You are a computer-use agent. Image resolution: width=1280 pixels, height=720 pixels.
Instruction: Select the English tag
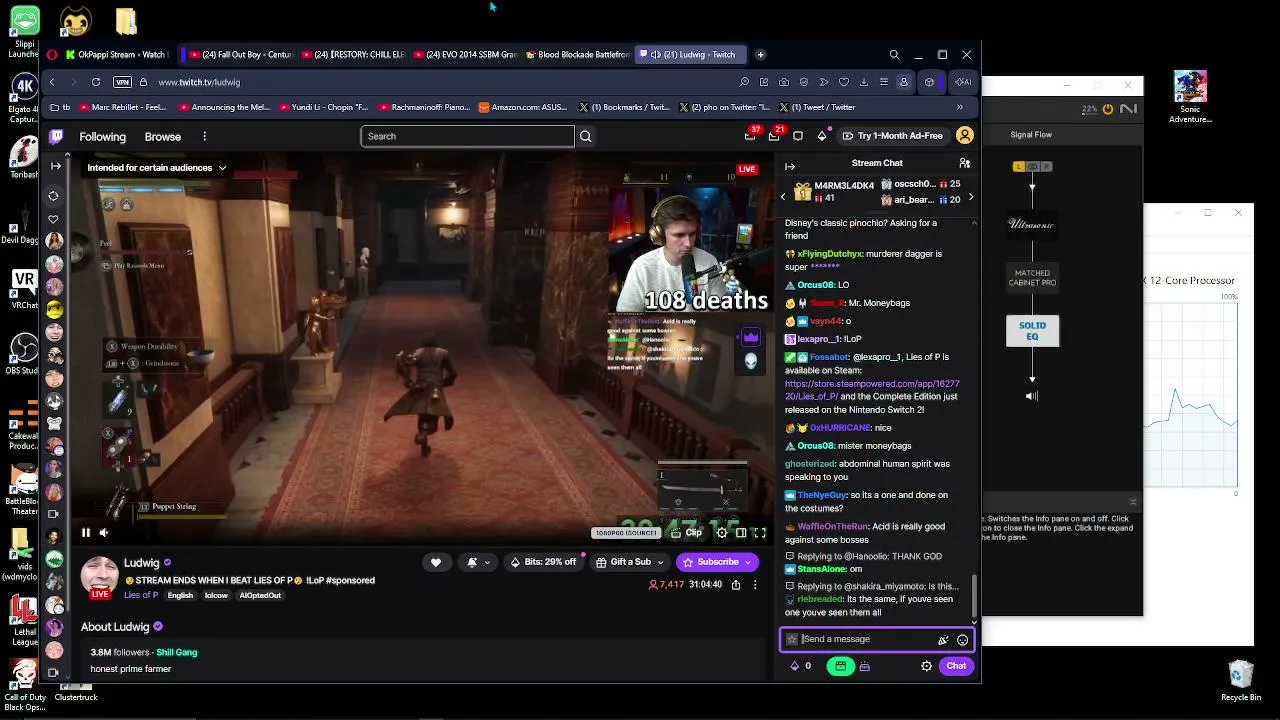tap(180, 596)
